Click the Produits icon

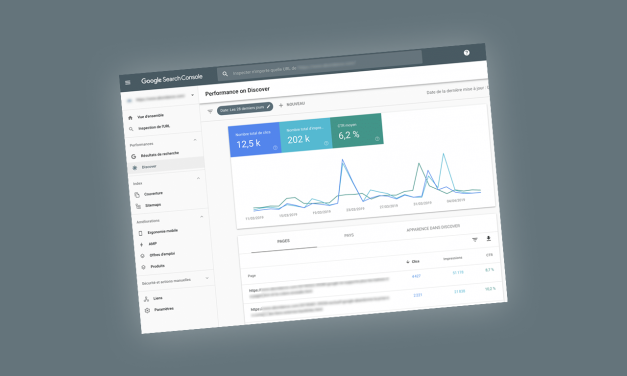tap(144, 267)
